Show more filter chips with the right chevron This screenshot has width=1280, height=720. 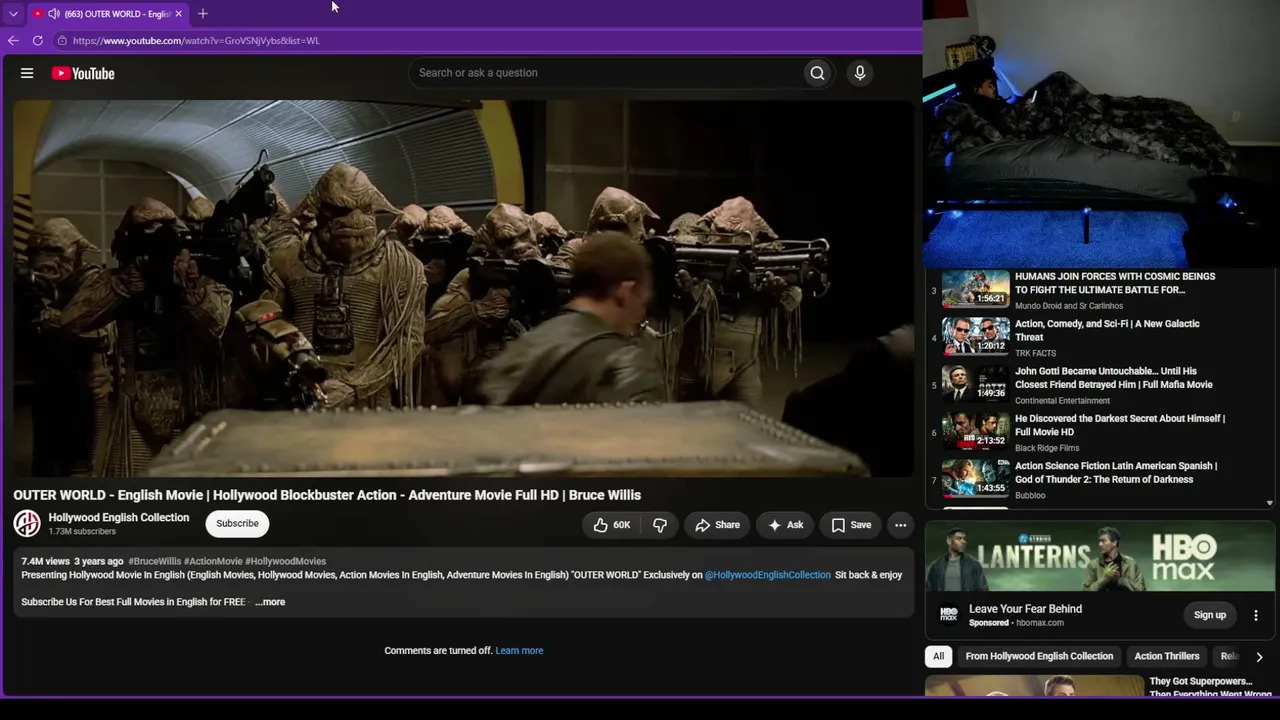pos(1259,657)
